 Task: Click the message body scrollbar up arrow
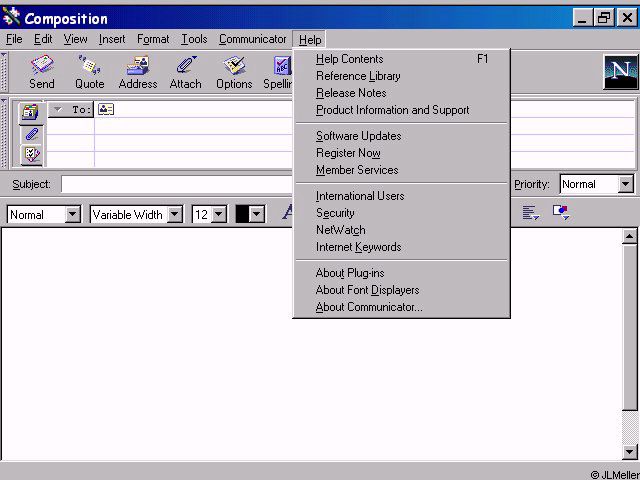[629, 236]
